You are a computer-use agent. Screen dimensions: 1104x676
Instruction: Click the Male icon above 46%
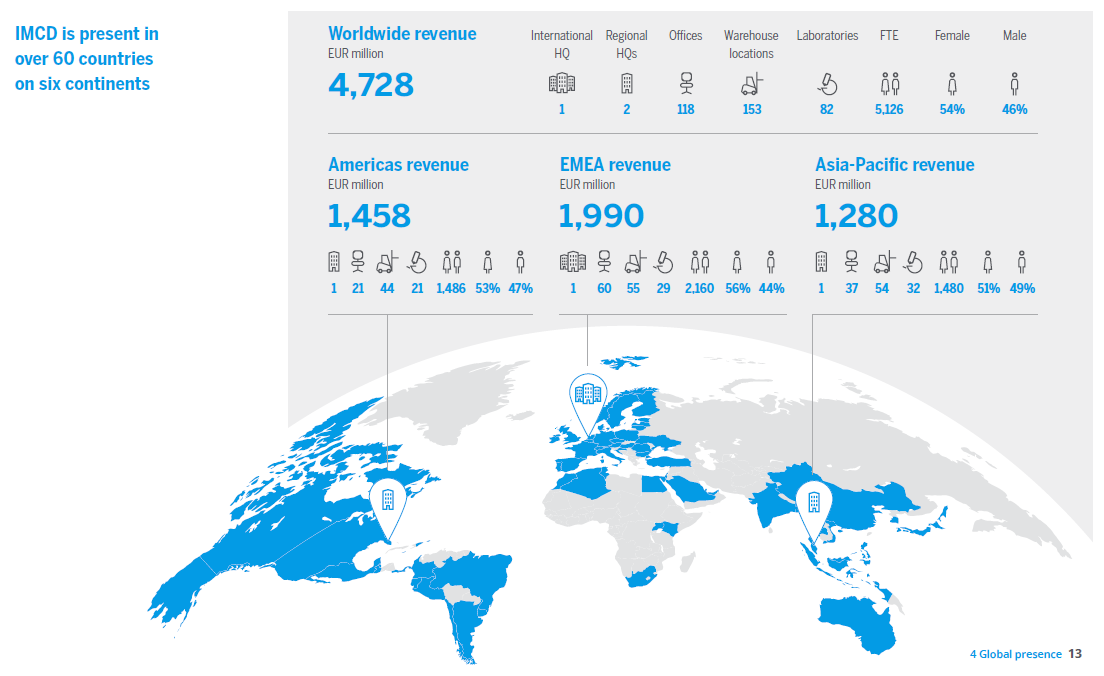1015,84
